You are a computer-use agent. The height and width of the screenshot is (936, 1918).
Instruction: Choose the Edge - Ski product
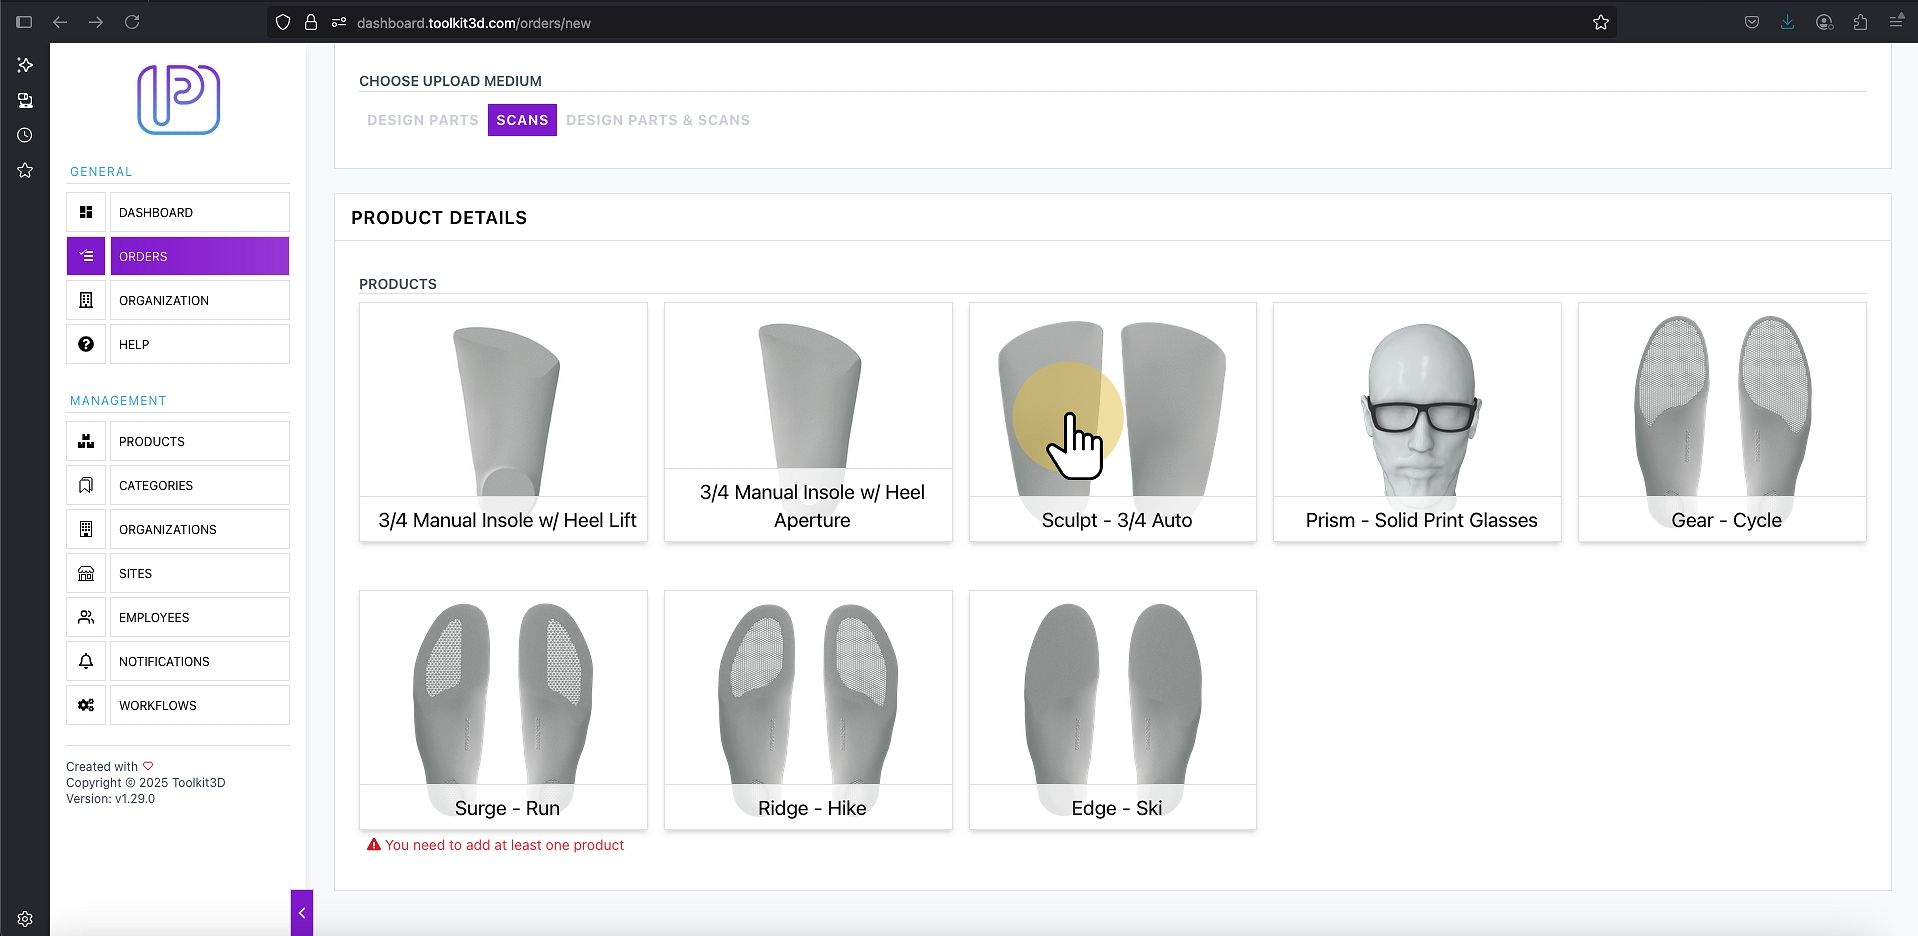(1113, 710)
